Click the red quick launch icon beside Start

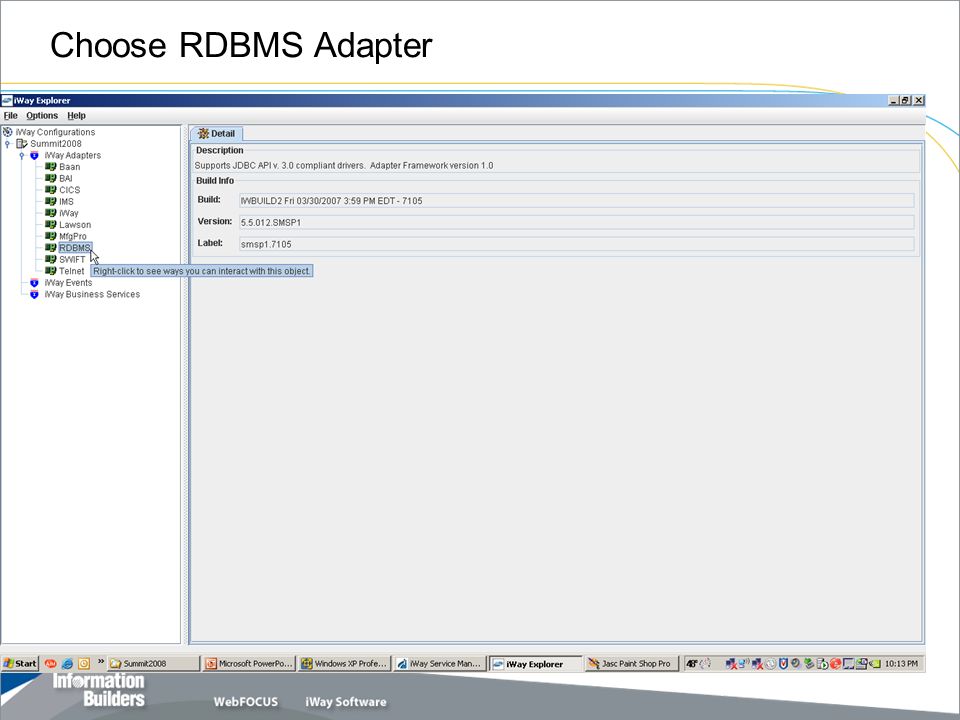(50, 664)
